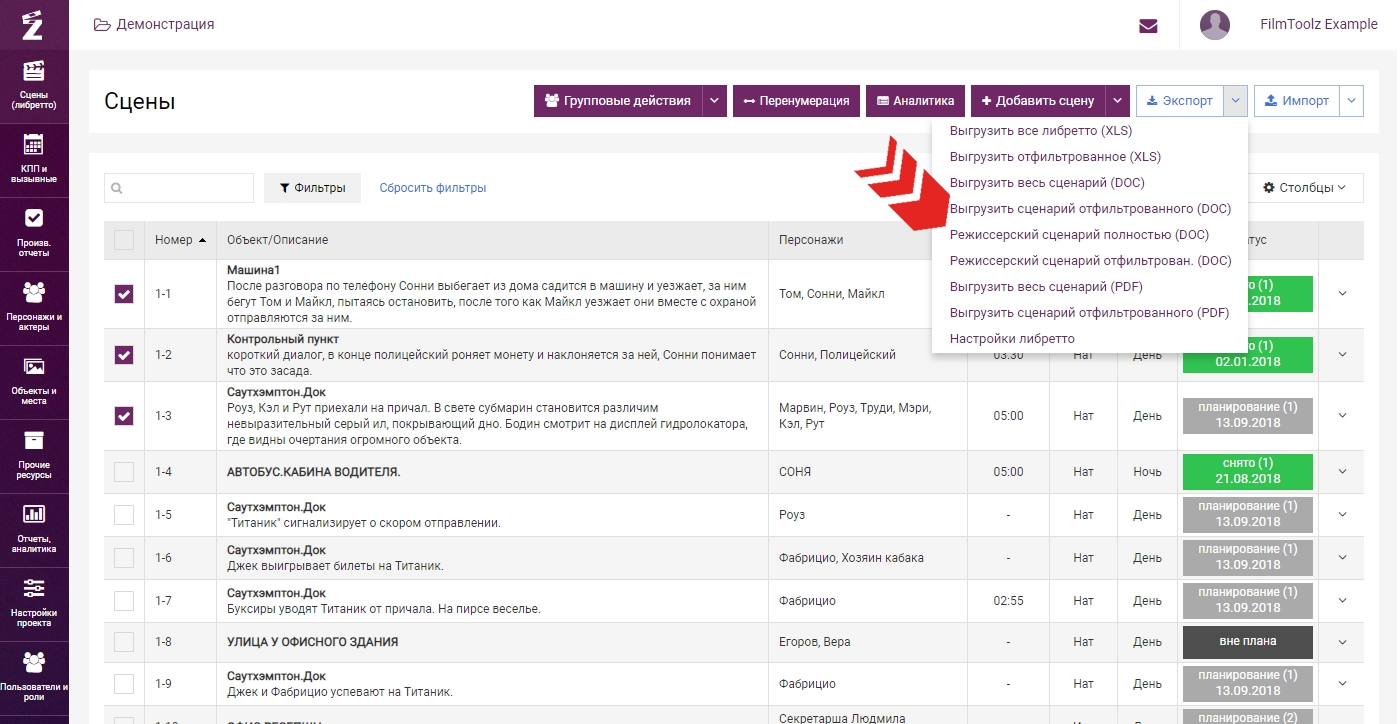Collapse the Экспорт dropdown arrow
Screen dimensions: 1400x724
point(1236,101)
